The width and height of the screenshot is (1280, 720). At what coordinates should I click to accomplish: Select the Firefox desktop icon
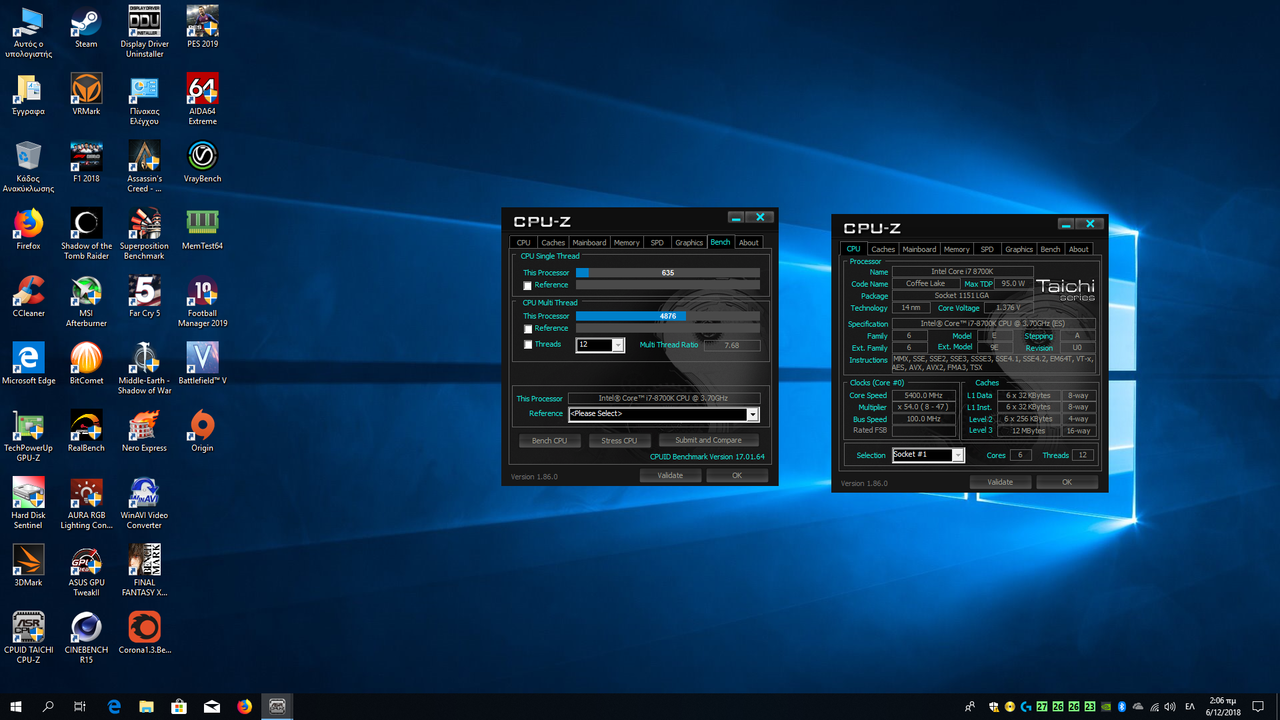tap(28, 228)
